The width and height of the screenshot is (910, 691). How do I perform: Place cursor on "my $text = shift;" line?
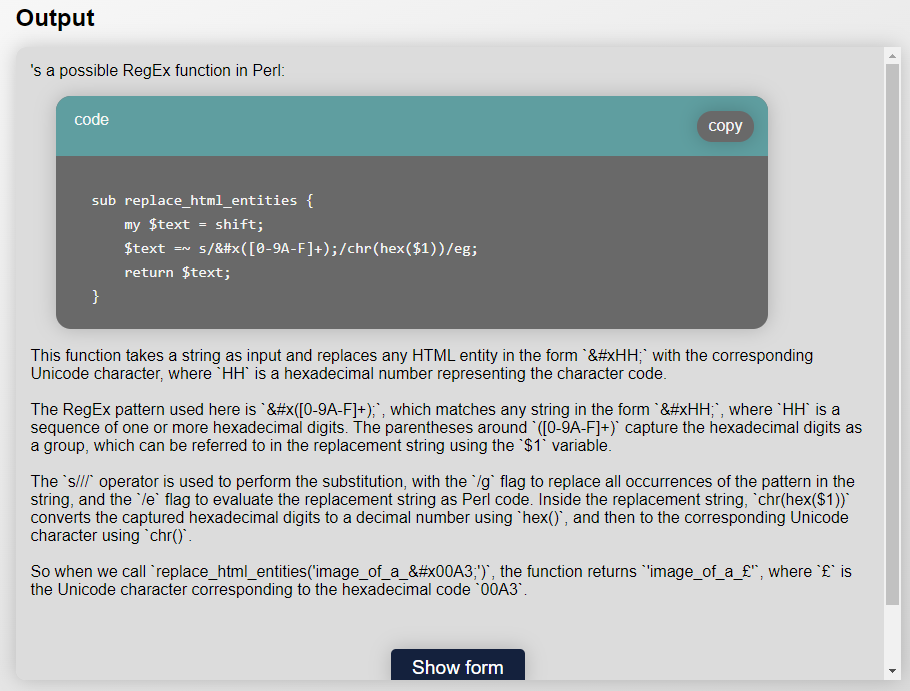193,225
